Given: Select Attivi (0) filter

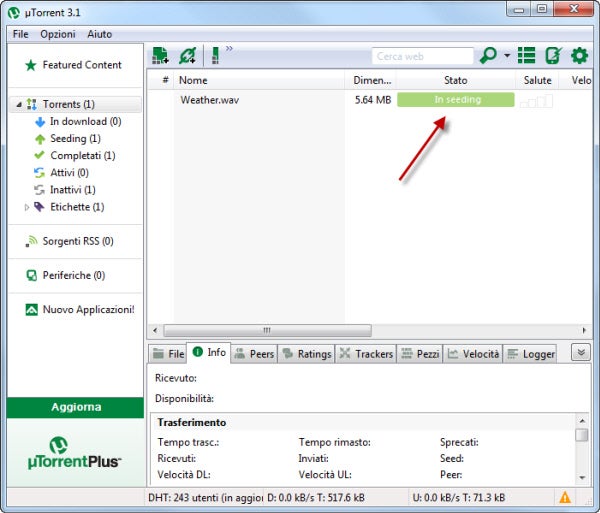Looking at the screenshot, I should tap(69, 173).
